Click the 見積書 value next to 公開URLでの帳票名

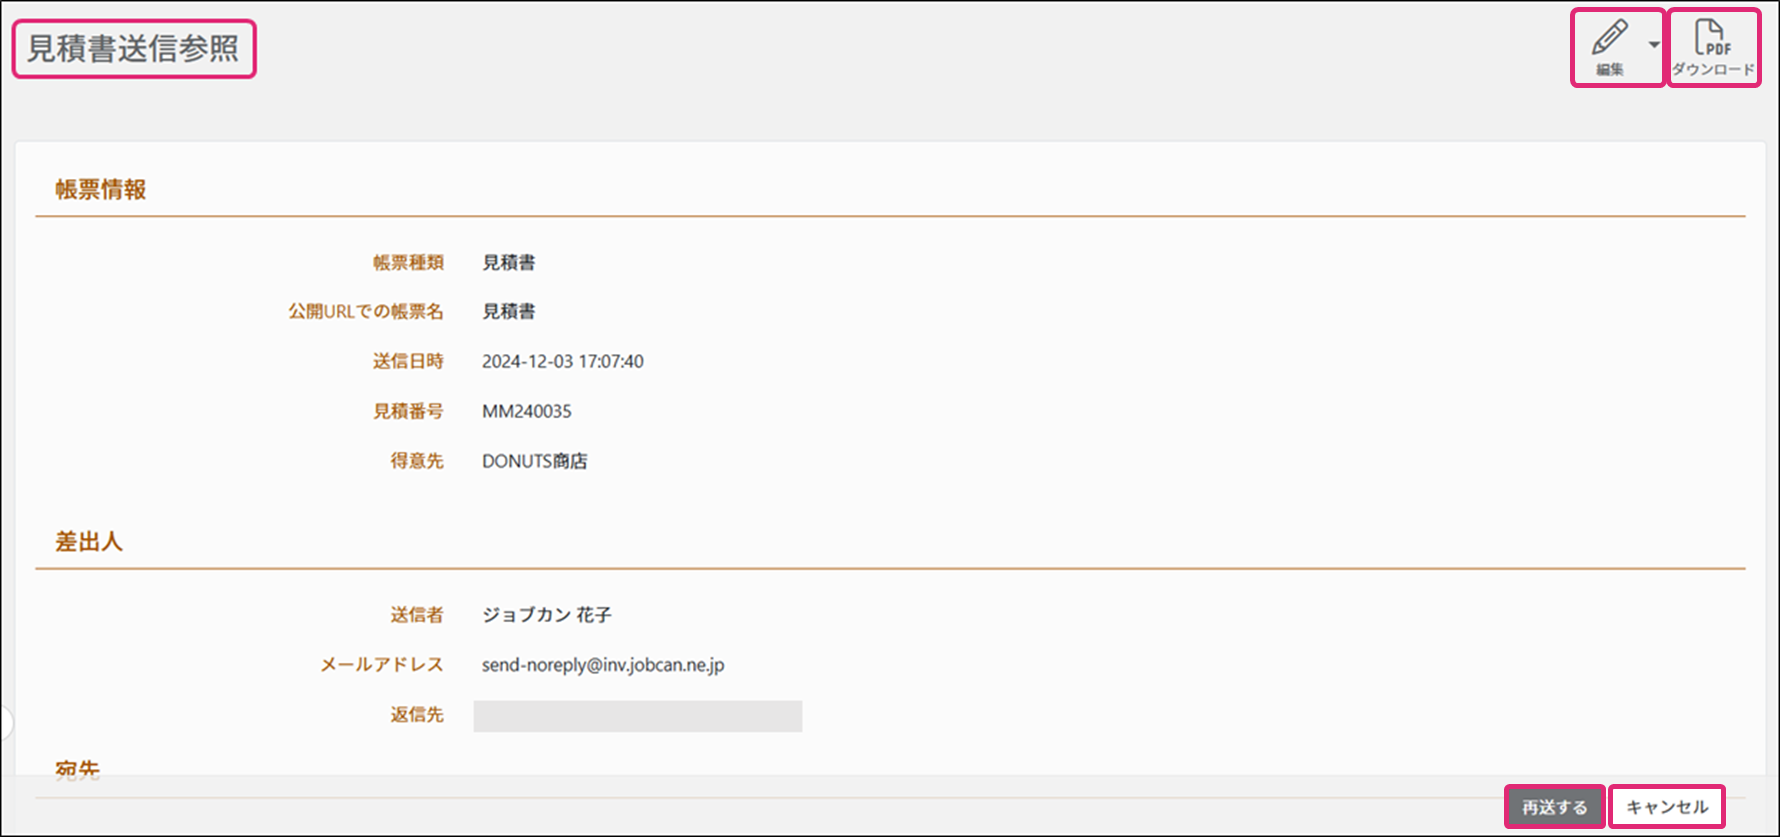pos(508,312)
